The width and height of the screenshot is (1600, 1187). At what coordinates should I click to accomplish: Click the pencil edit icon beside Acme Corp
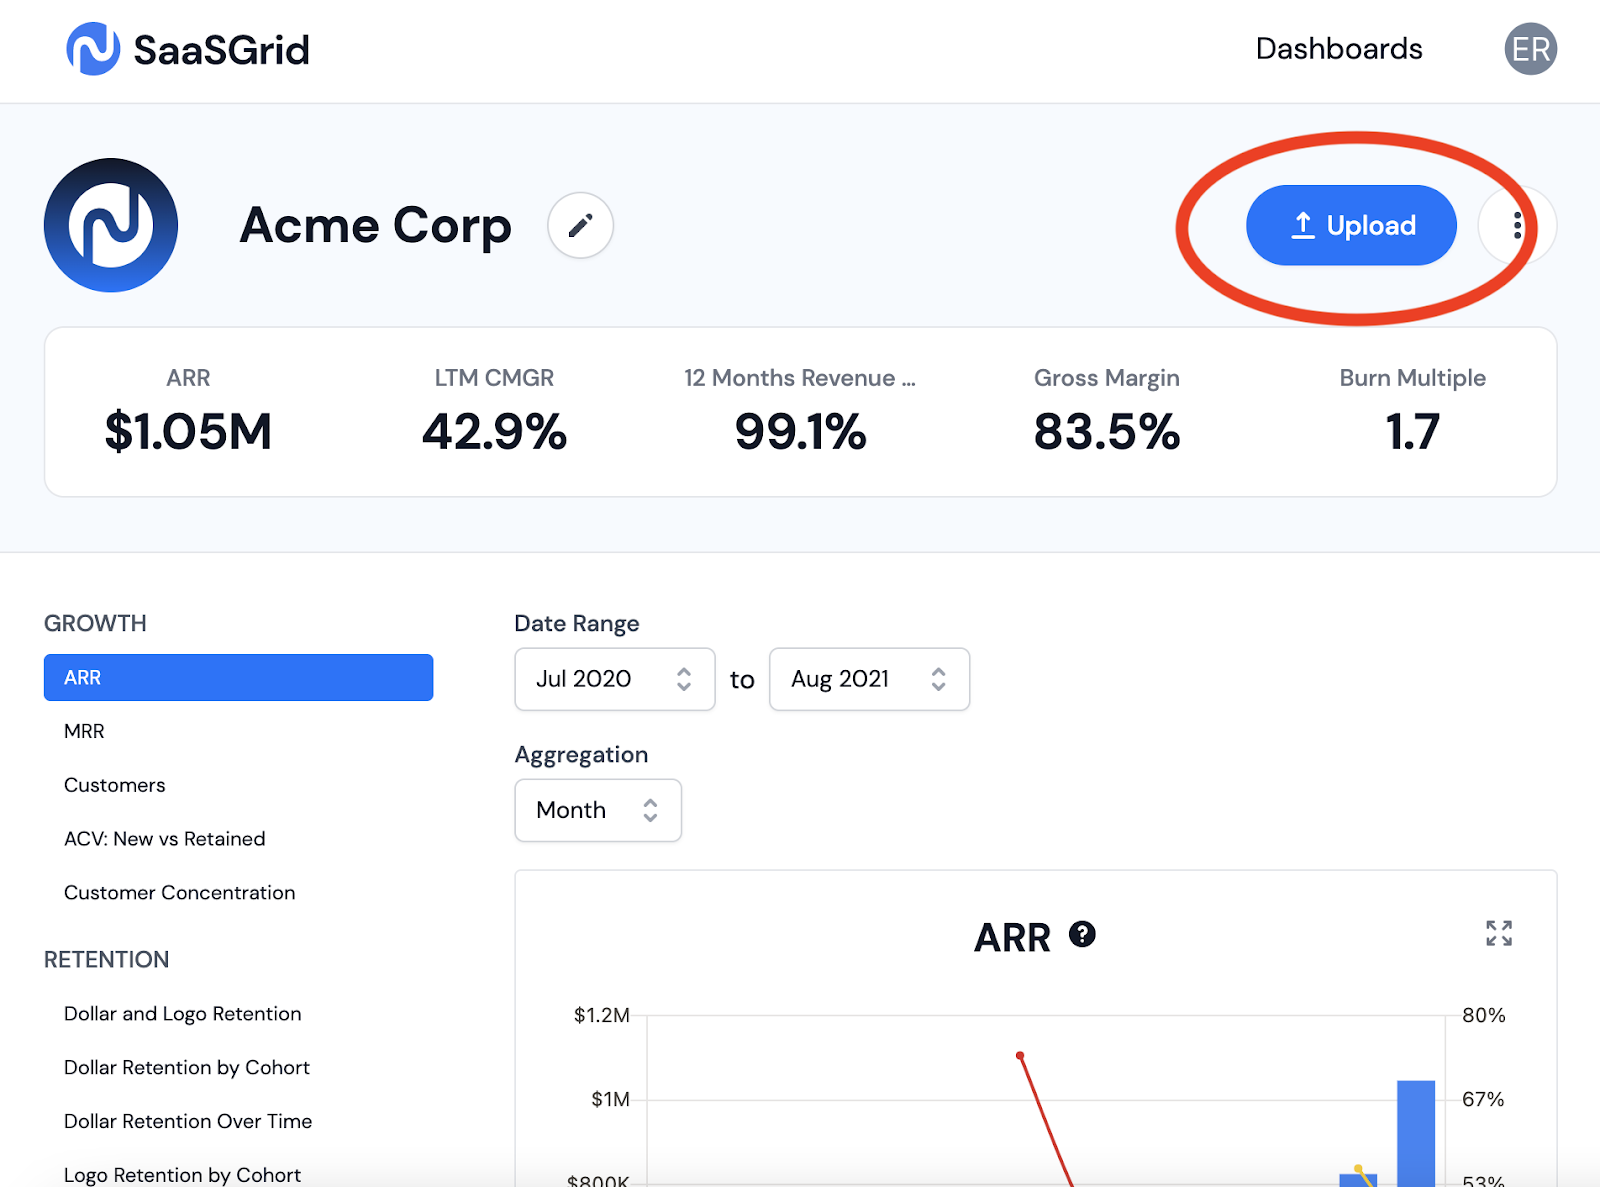[x=580, y=225]
